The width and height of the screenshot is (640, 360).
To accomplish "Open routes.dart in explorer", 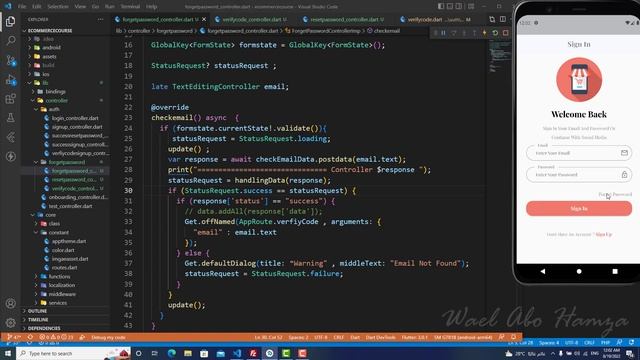I will pos(64,268).
